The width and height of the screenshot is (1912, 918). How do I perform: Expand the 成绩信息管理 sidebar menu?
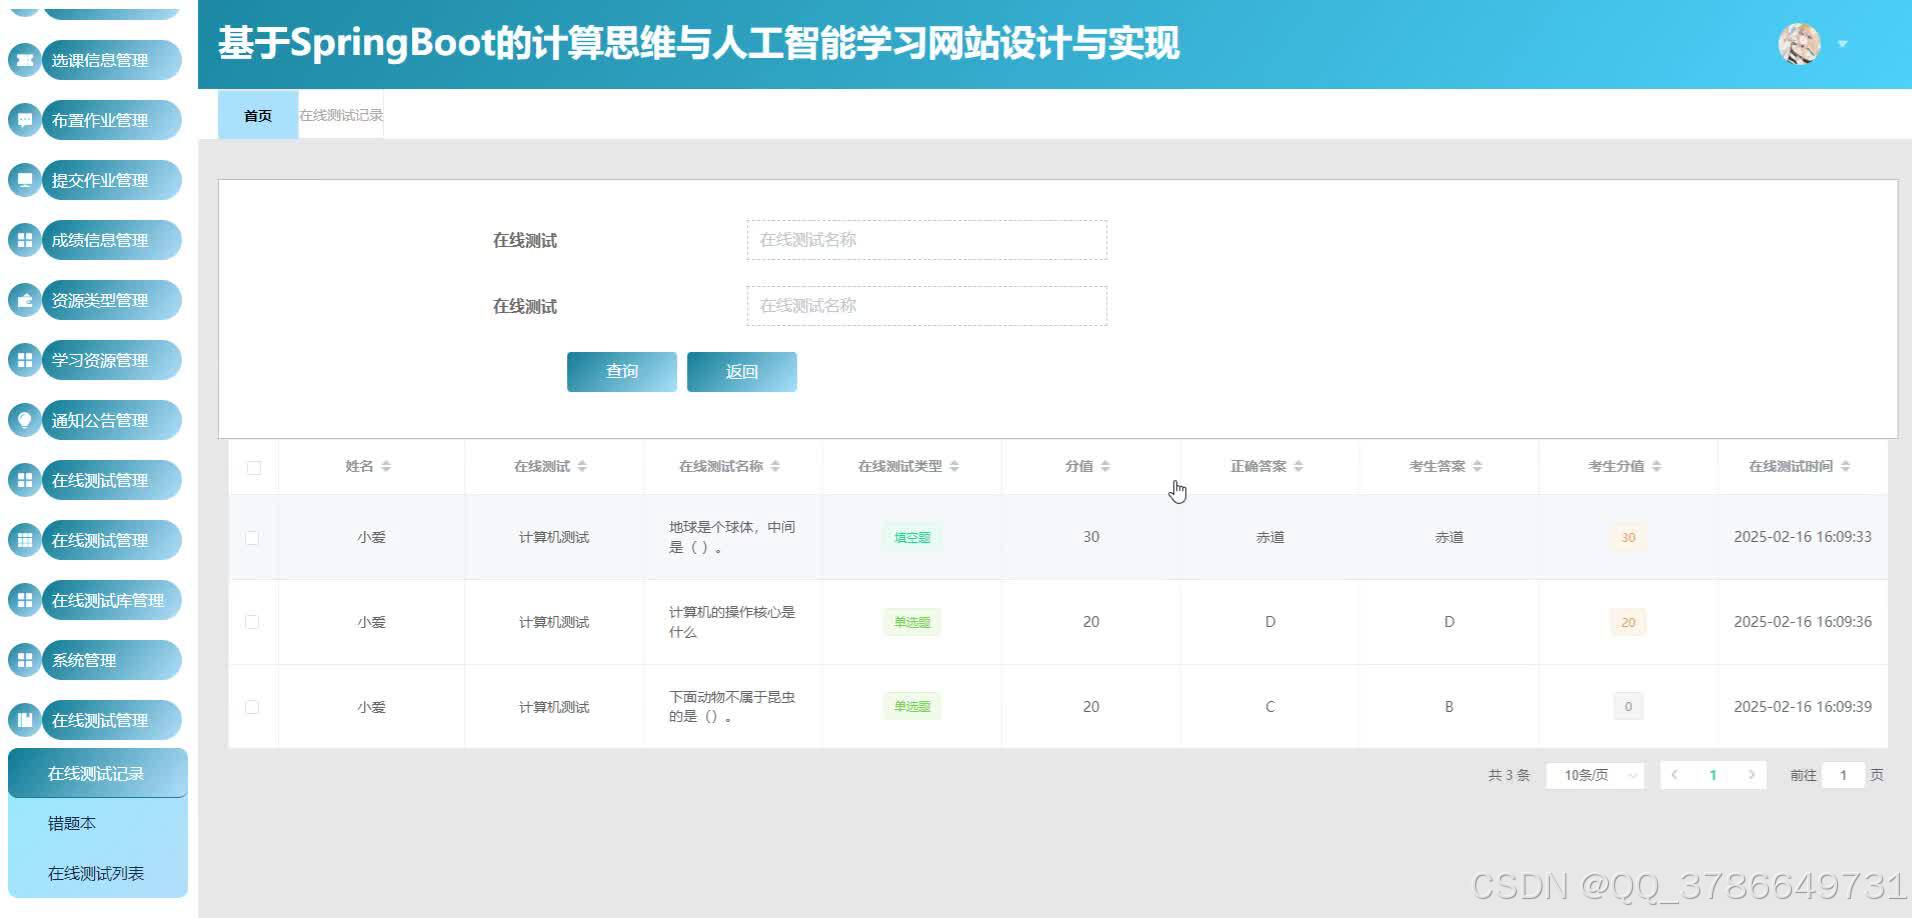(x=111, y=240)
